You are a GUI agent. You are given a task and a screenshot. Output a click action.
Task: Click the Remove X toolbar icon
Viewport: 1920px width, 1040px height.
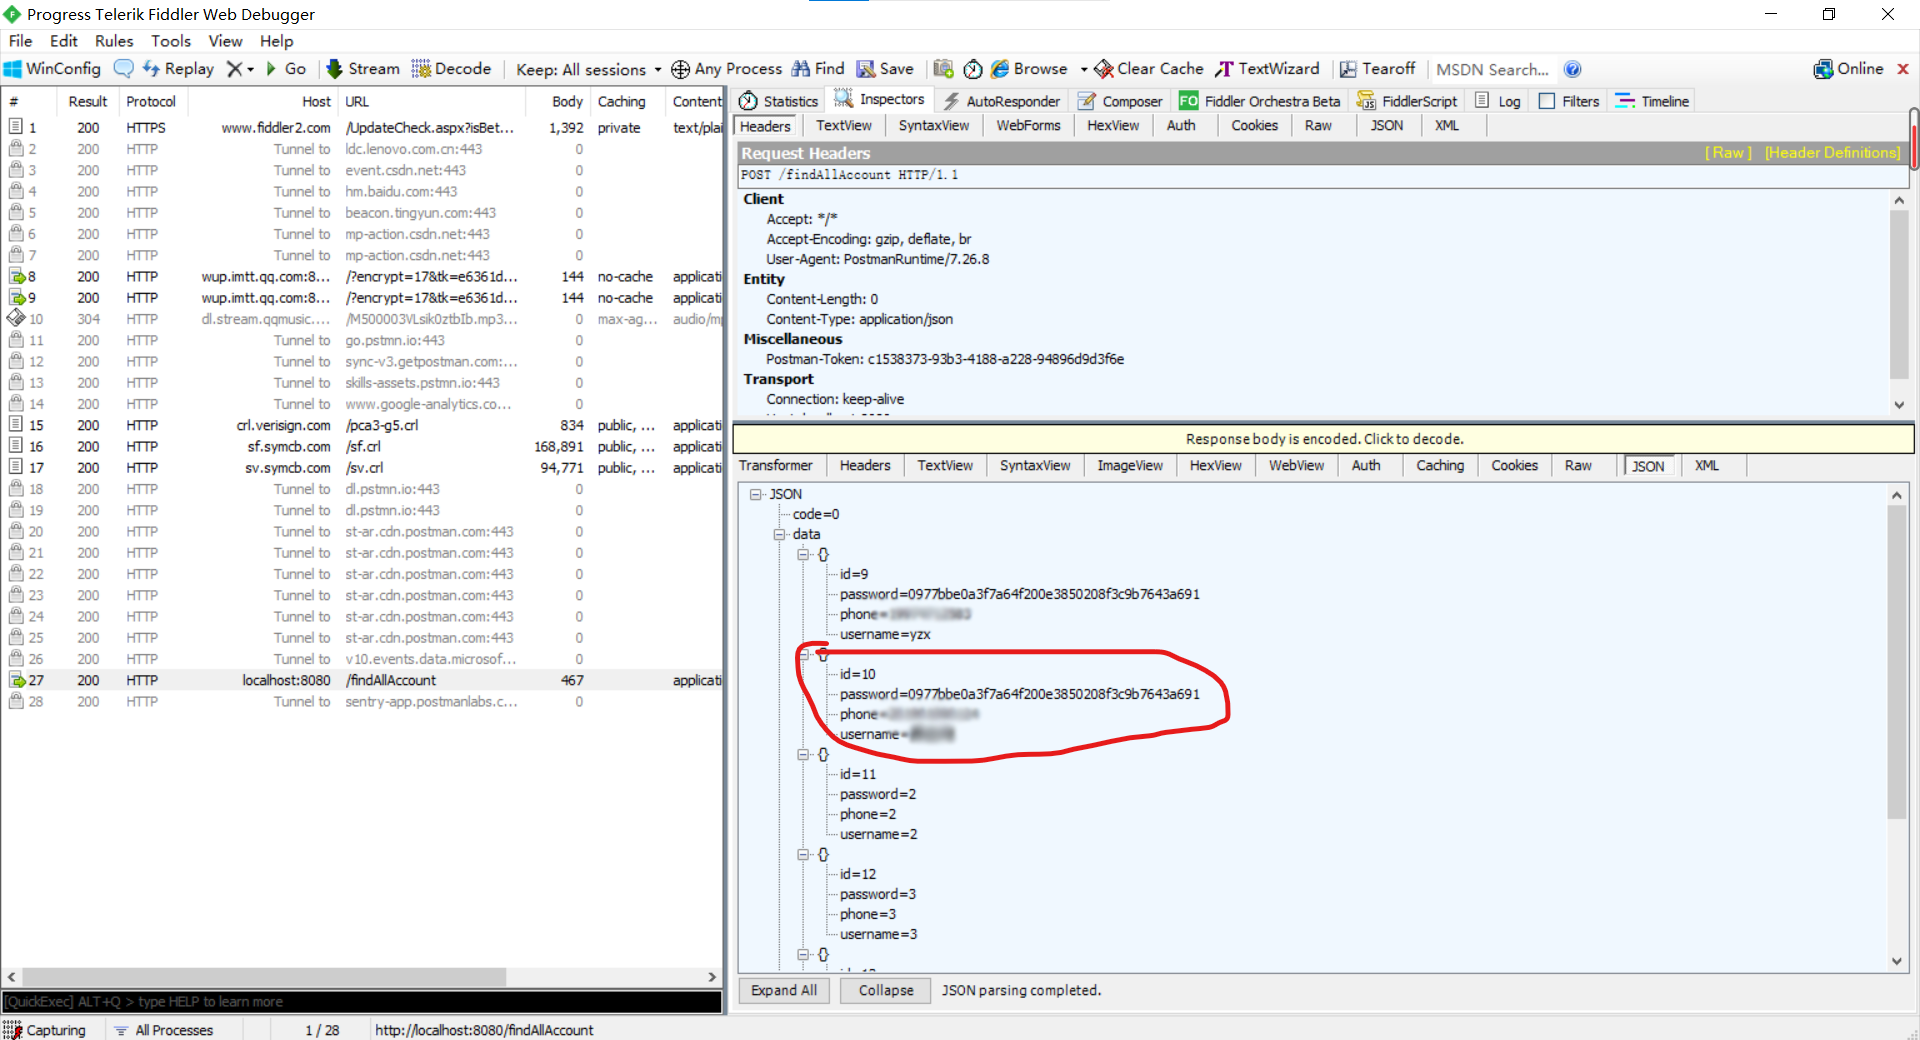tap(234, 69)
